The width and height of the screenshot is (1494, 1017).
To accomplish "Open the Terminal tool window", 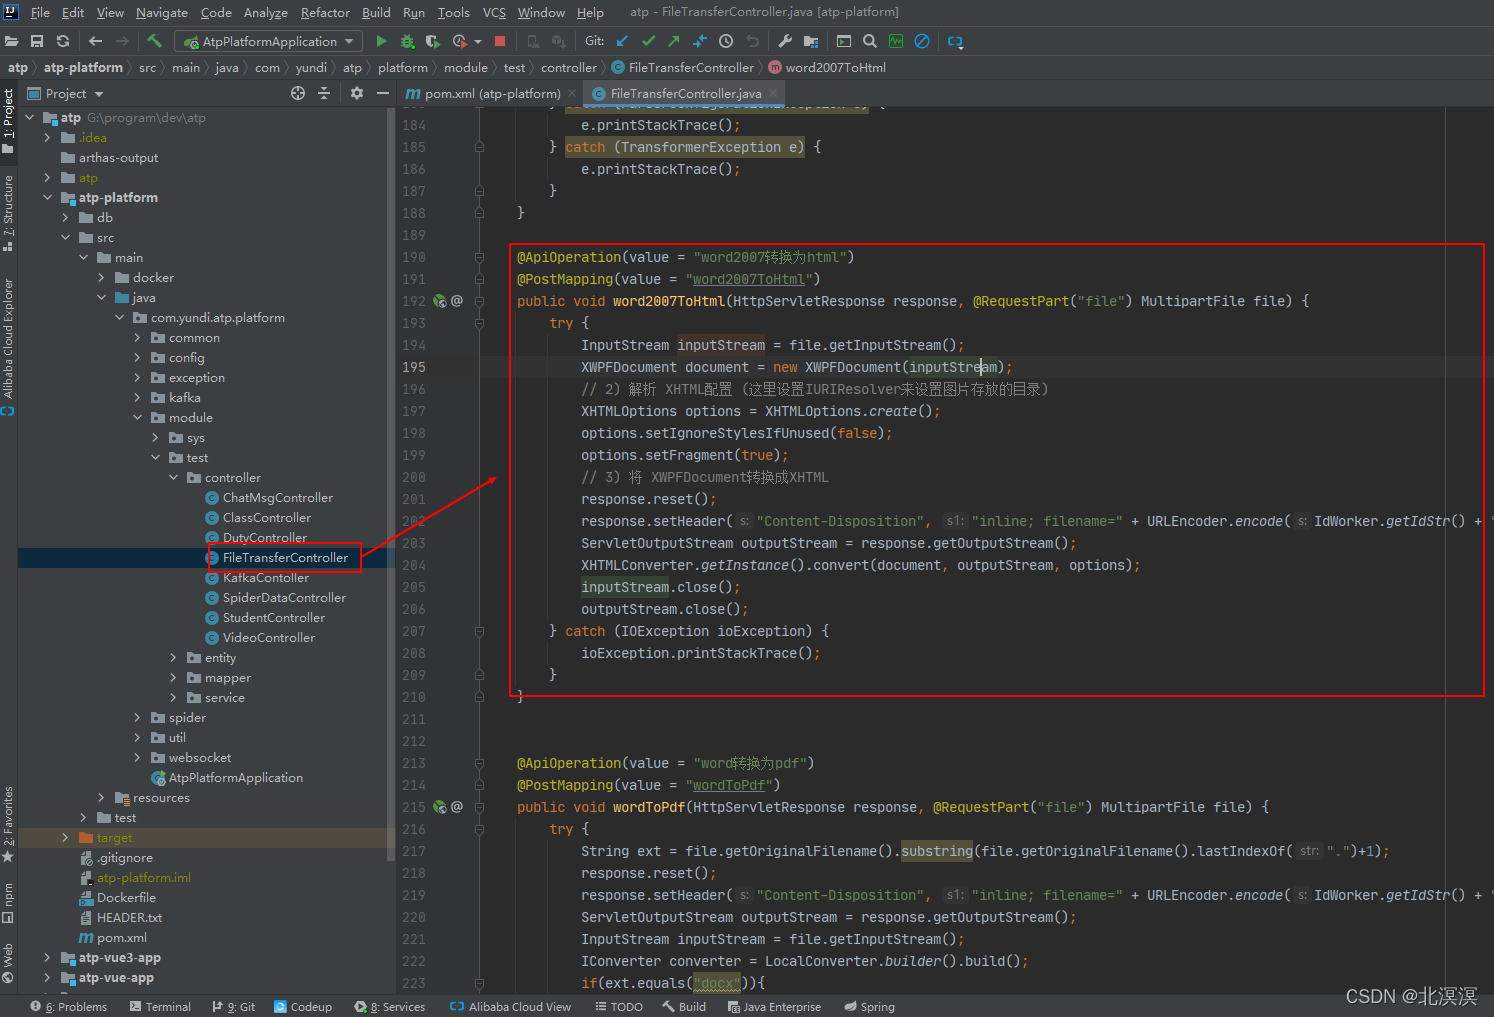I will 160,1006.
